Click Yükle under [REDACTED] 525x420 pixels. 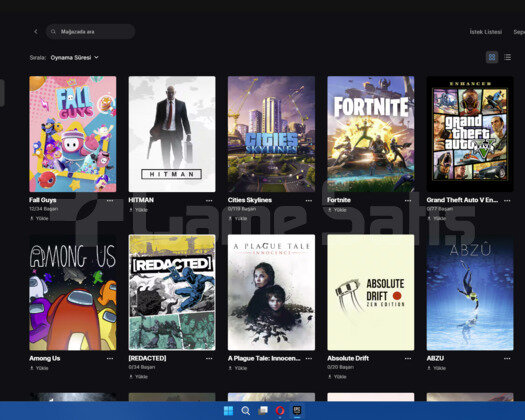138,376
